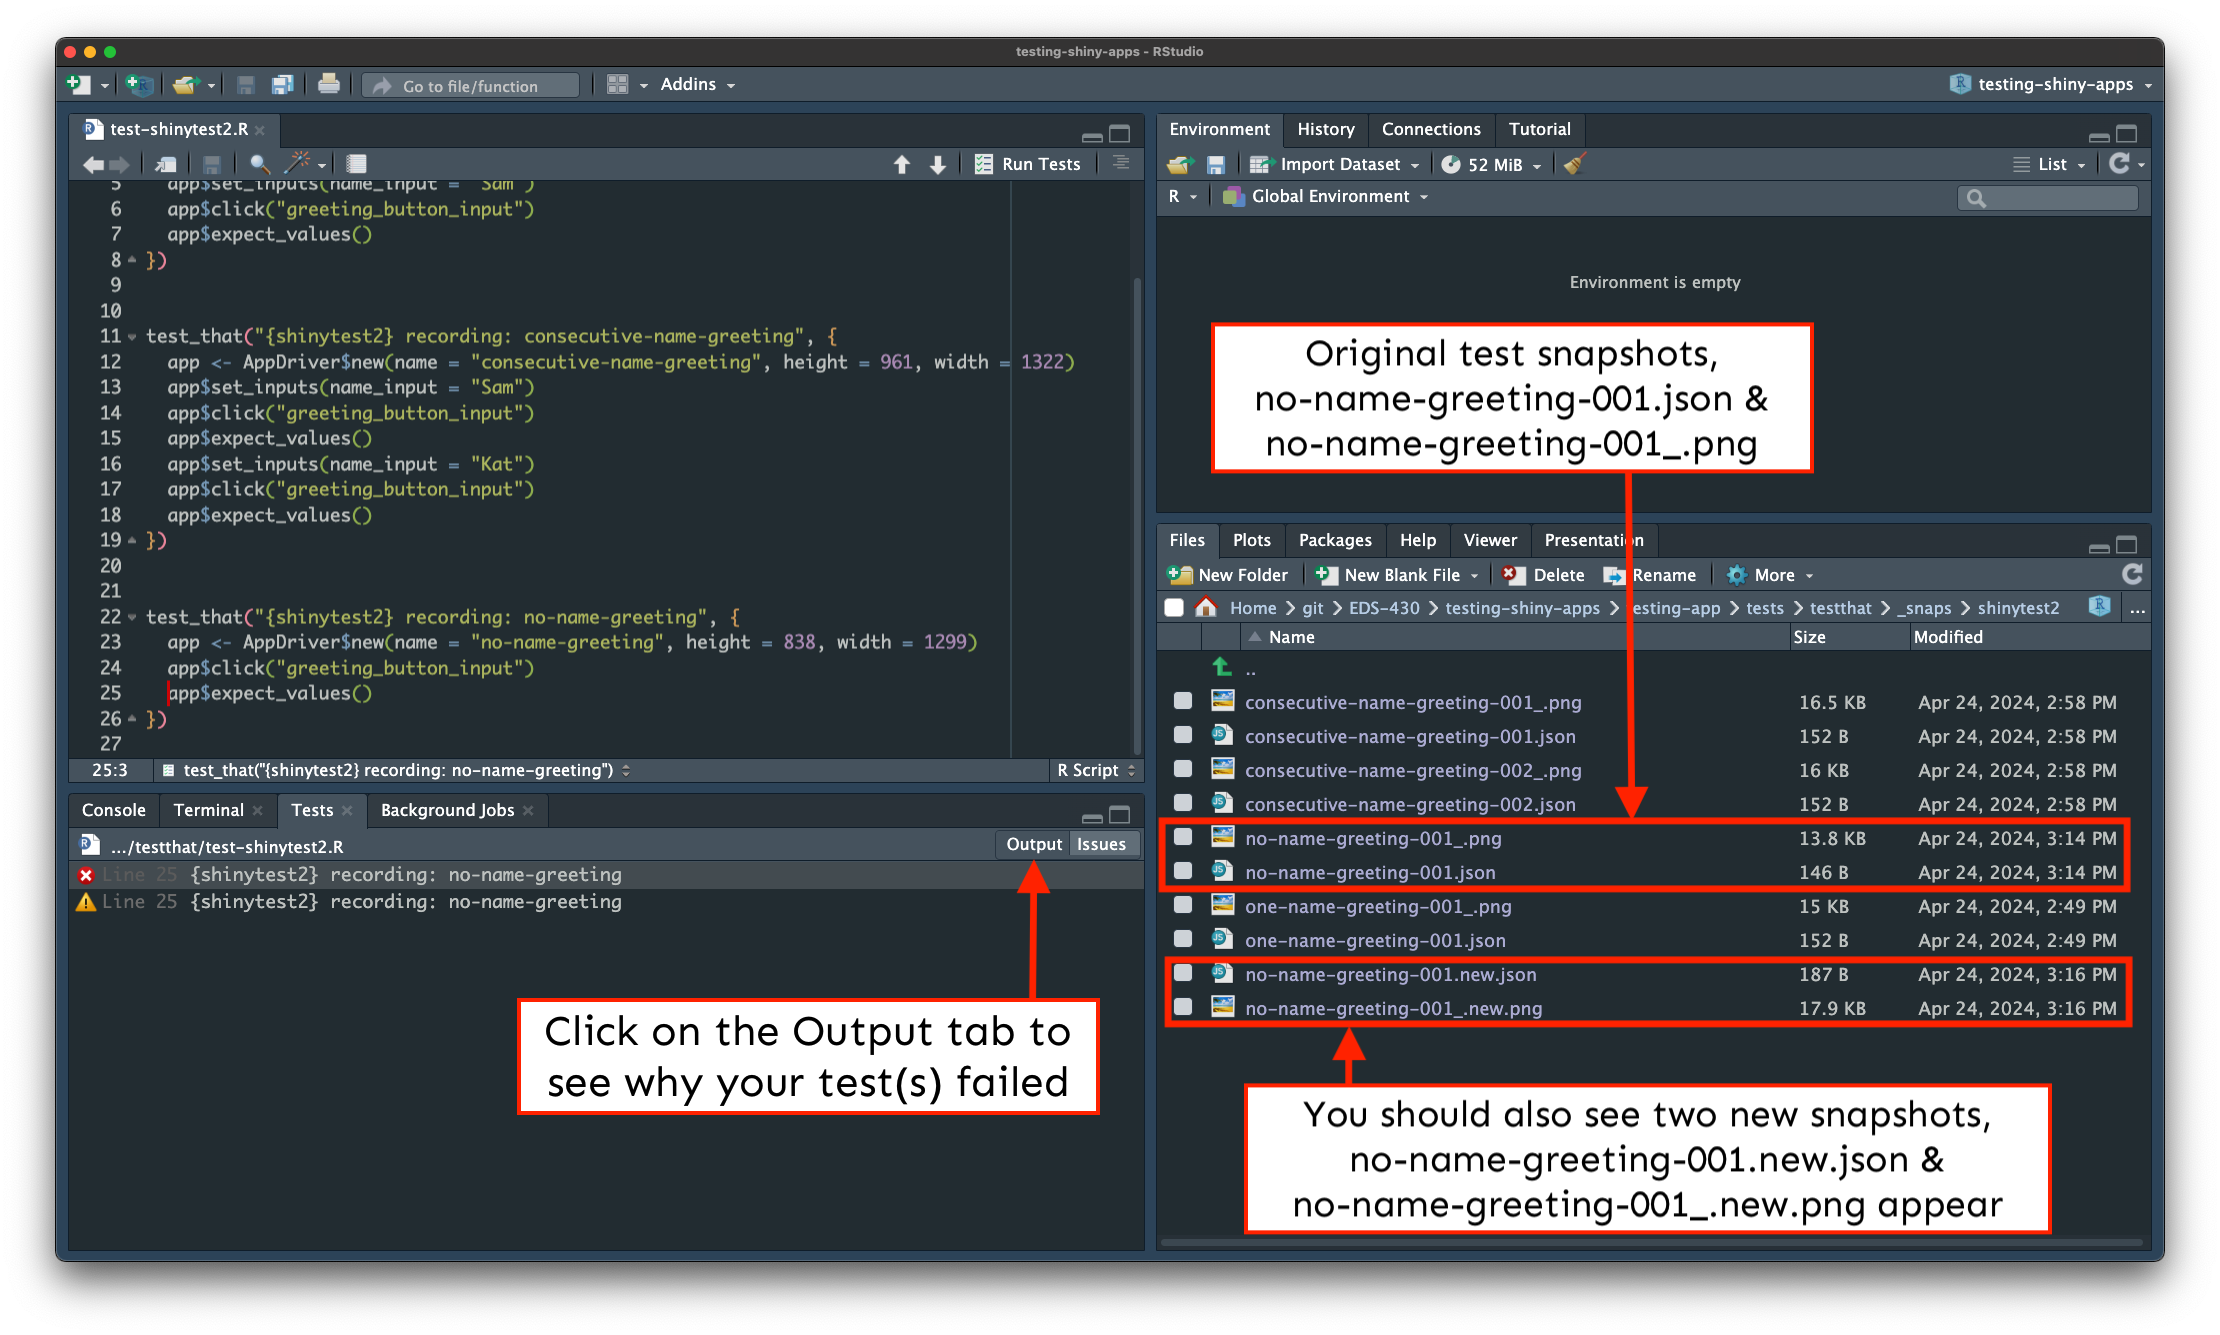Screen dimensions: 2220x1335
Task: Select checkbox for one-name-greeting-001_.png
Action: [x=1183, y=906]
